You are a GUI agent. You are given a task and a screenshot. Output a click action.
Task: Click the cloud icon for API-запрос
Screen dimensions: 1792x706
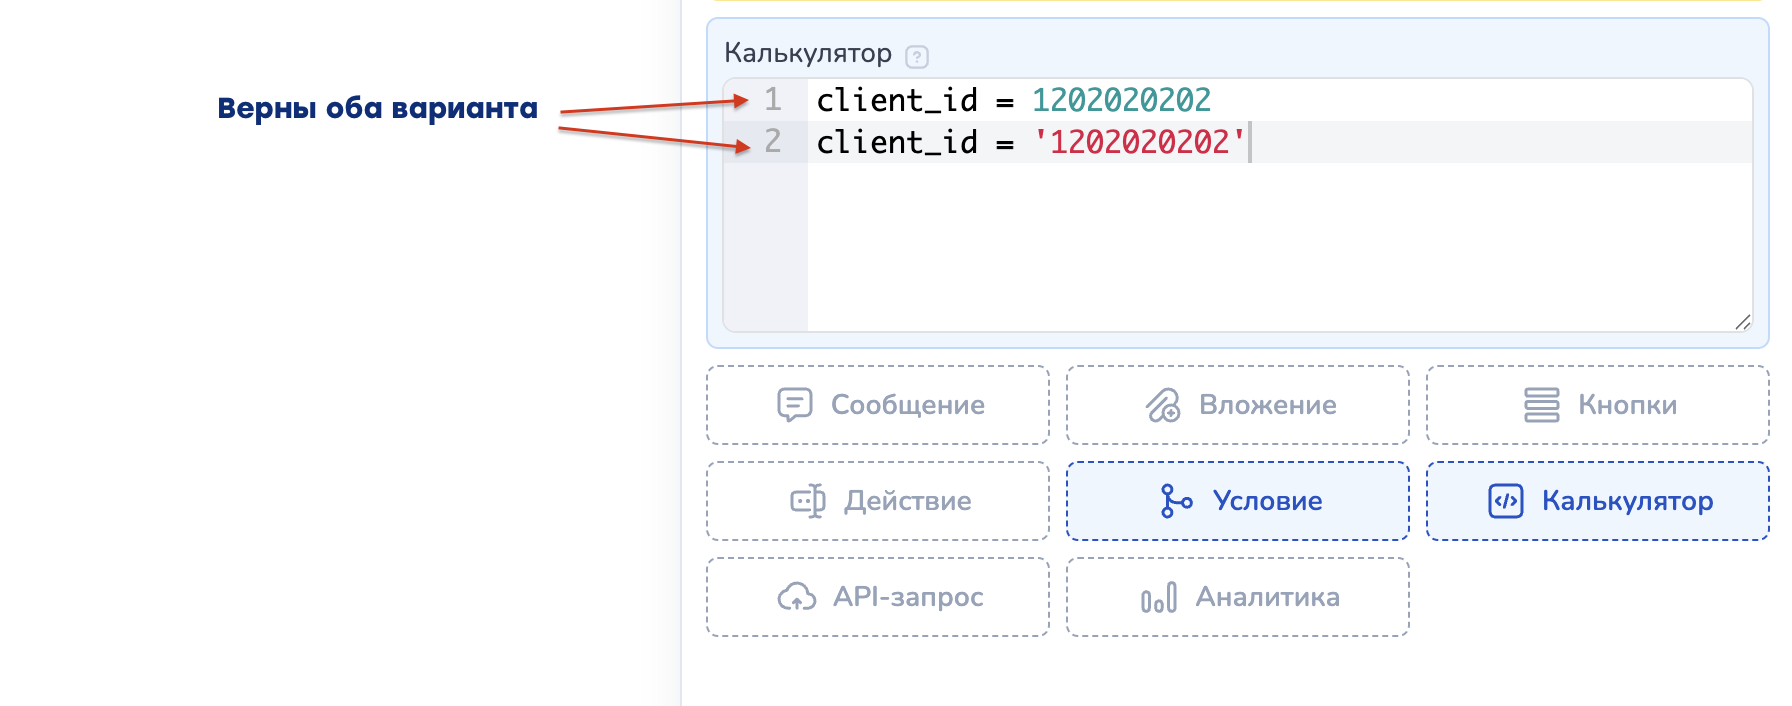pyautogui.click(x=797, y=597)
